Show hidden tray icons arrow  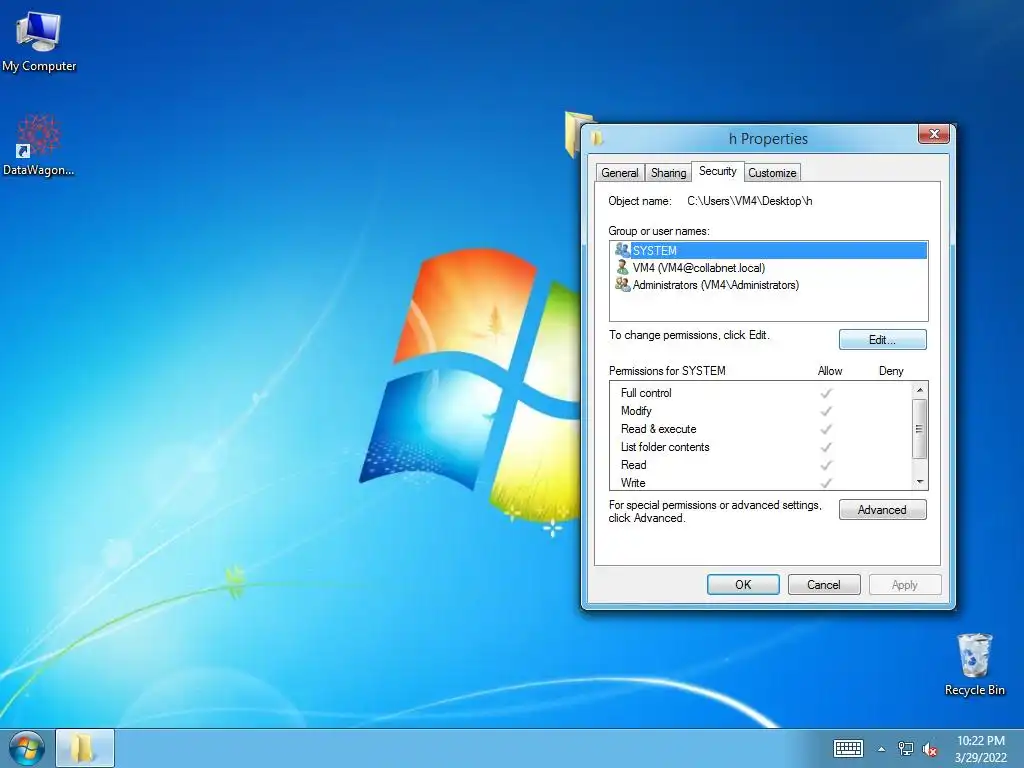882,749
